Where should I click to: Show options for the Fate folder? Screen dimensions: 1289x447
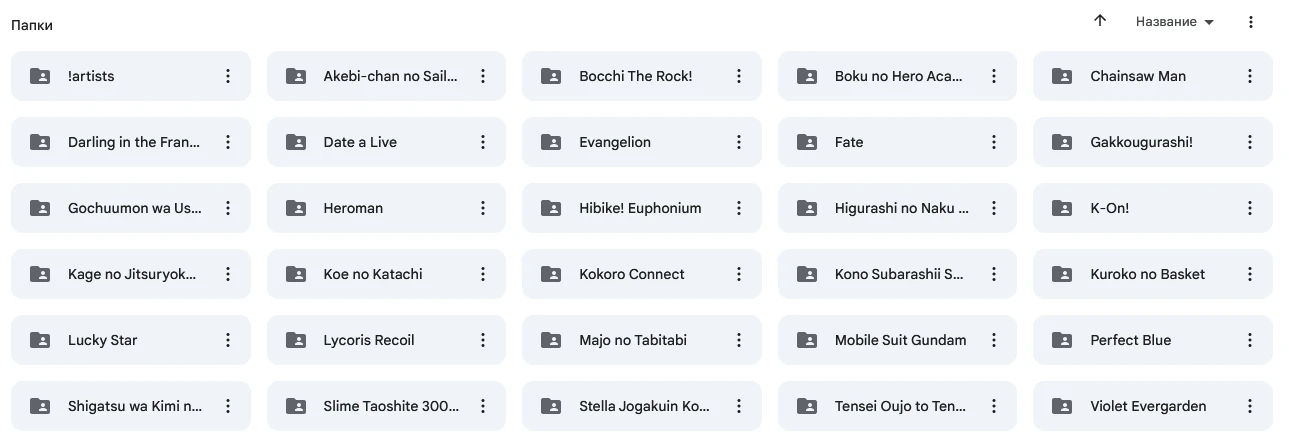point(994,142)
